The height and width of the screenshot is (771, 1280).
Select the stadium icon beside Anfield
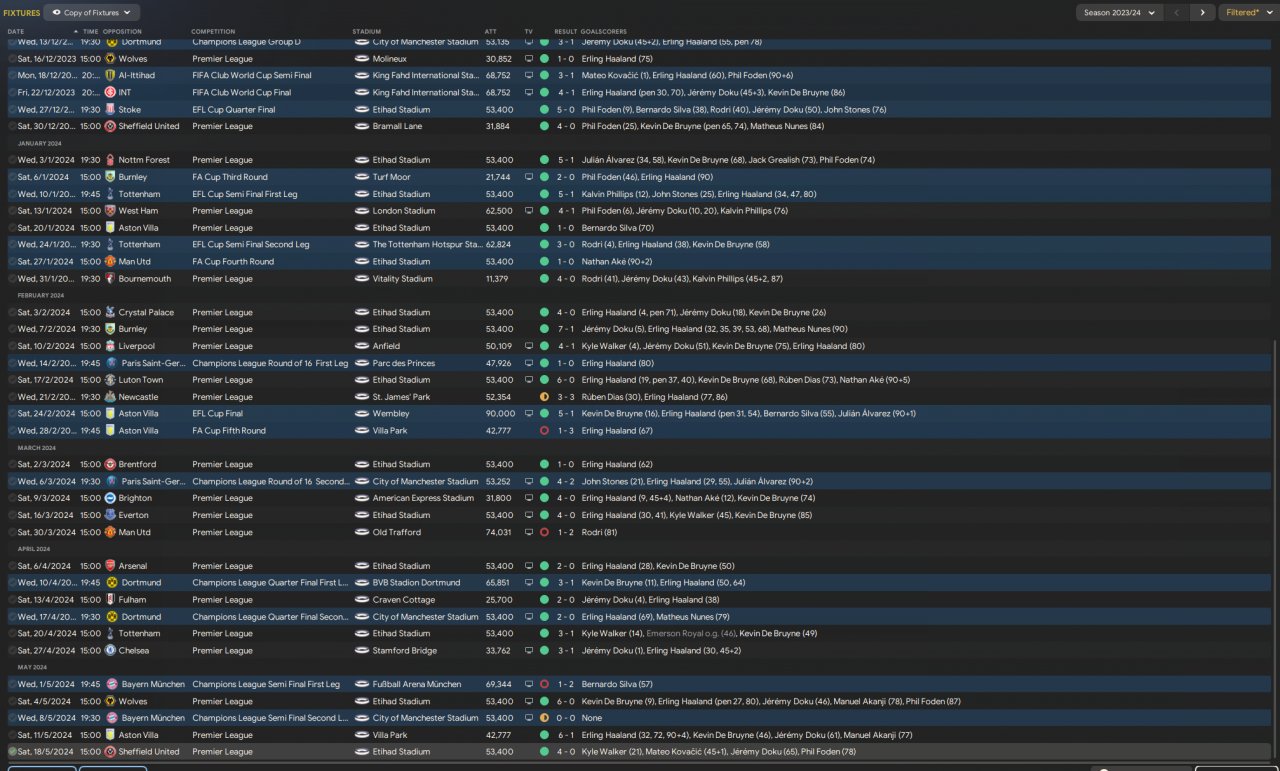pos(362,346)
